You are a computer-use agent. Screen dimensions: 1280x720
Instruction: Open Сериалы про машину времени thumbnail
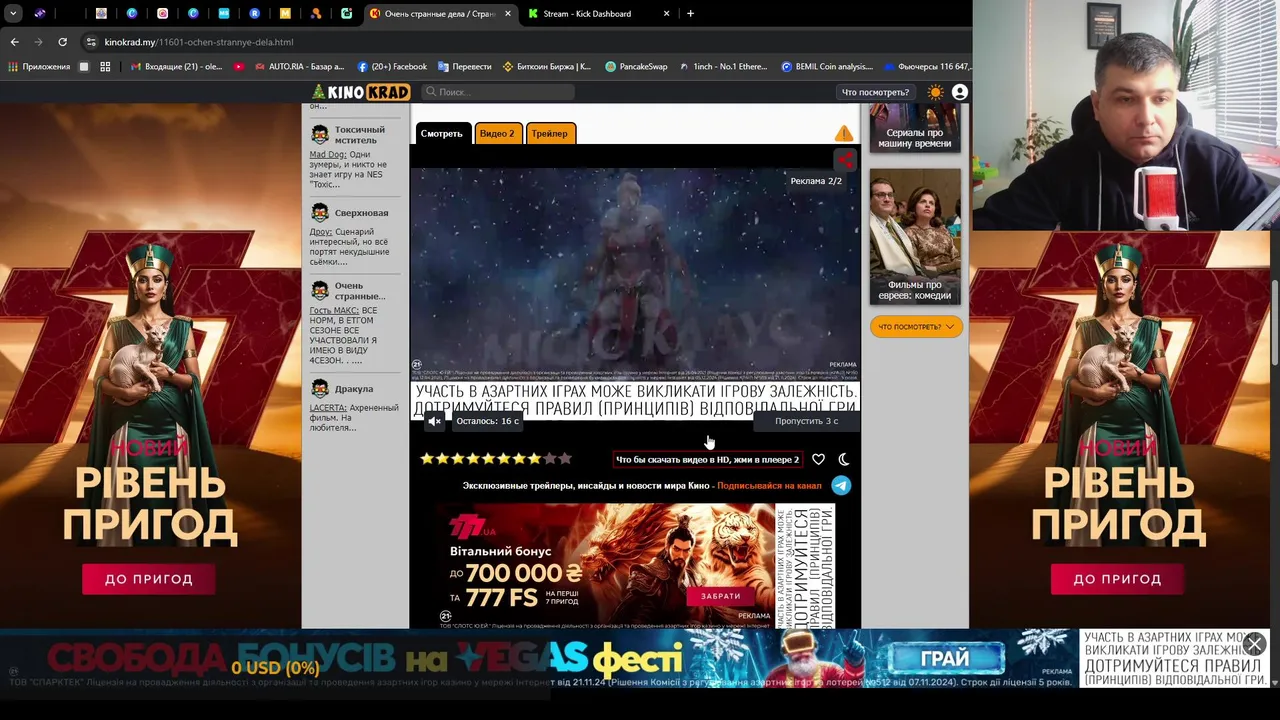click(x=915, y=128)
